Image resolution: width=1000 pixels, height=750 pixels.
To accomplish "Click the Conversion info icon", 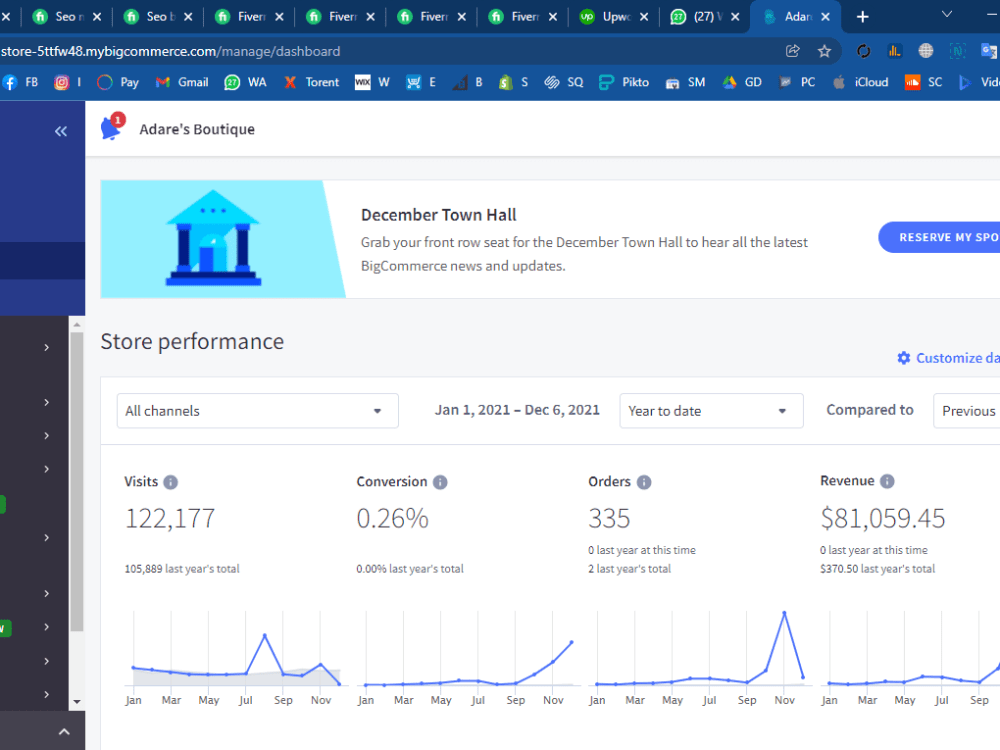I will pyautogui.click(x=440, y=482).
